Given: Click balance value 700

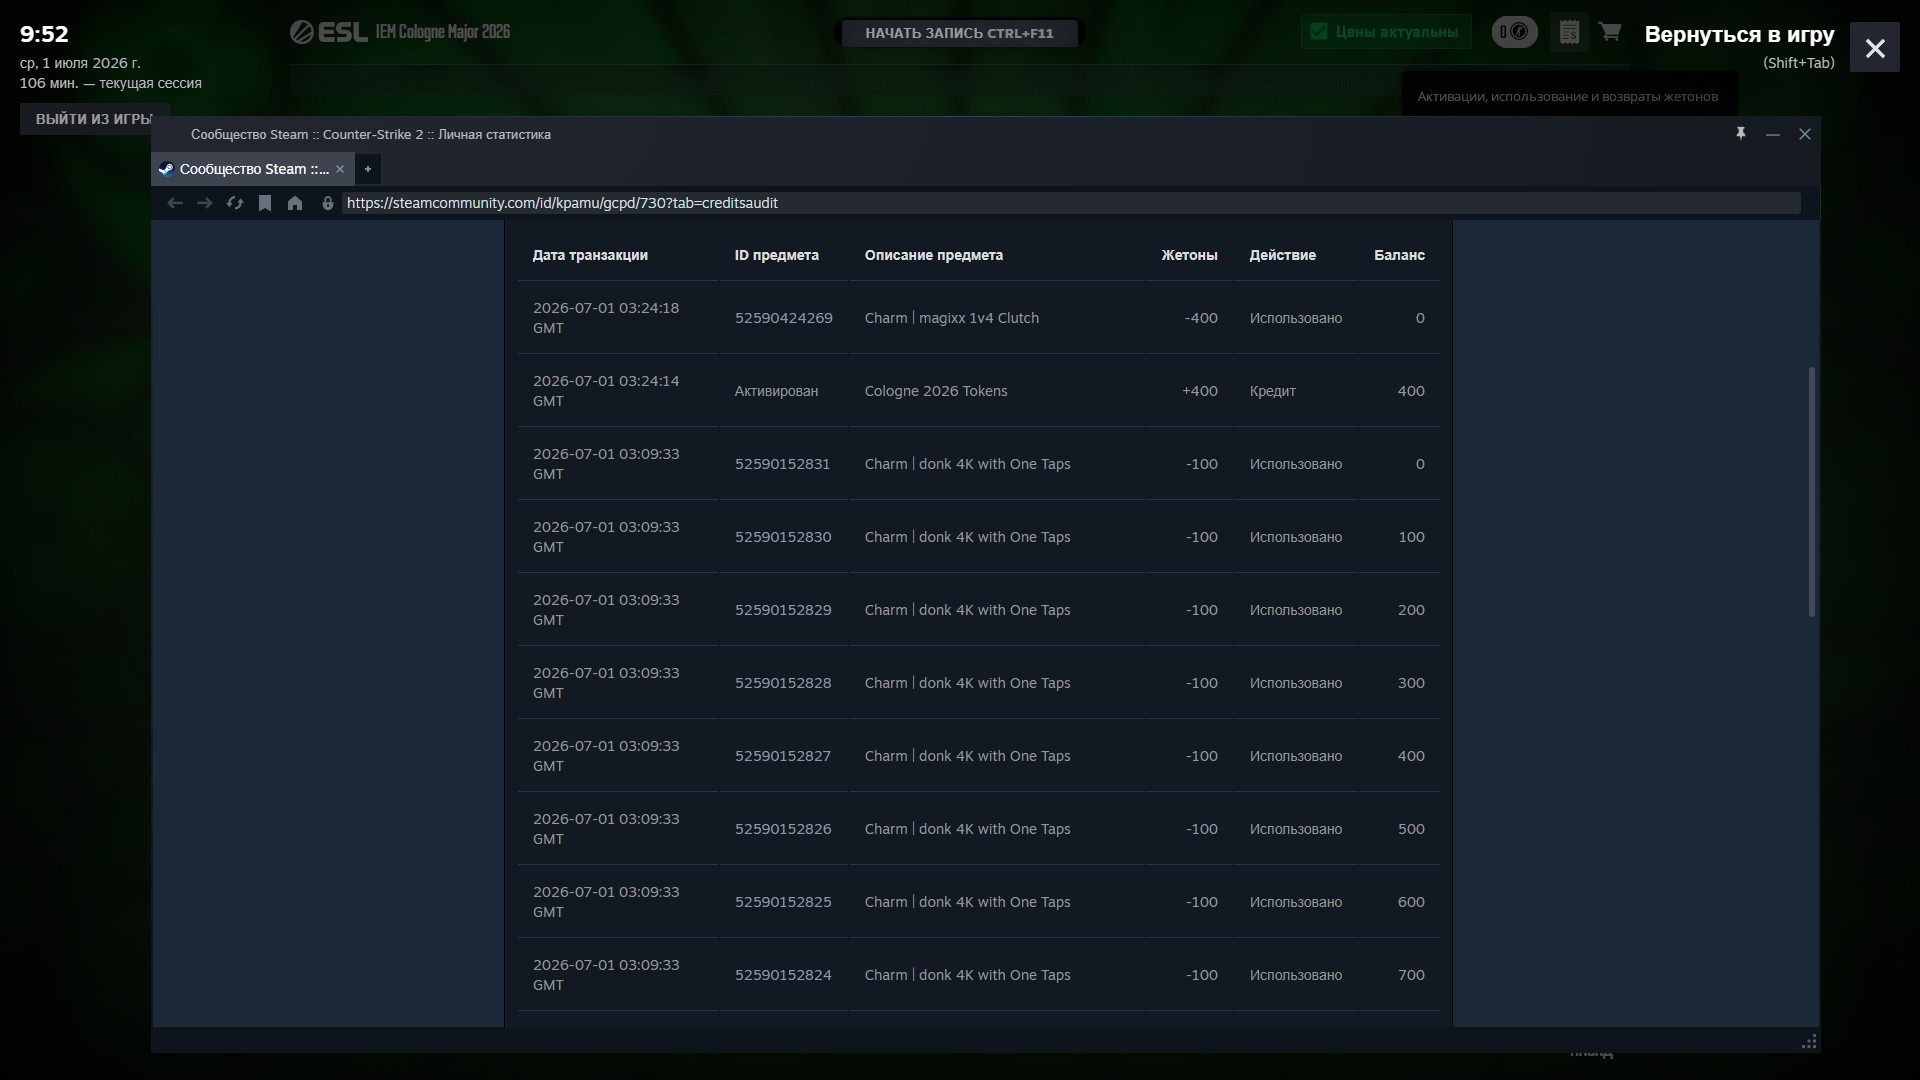Looking at the screenshot, I should tap(1411, 975).
